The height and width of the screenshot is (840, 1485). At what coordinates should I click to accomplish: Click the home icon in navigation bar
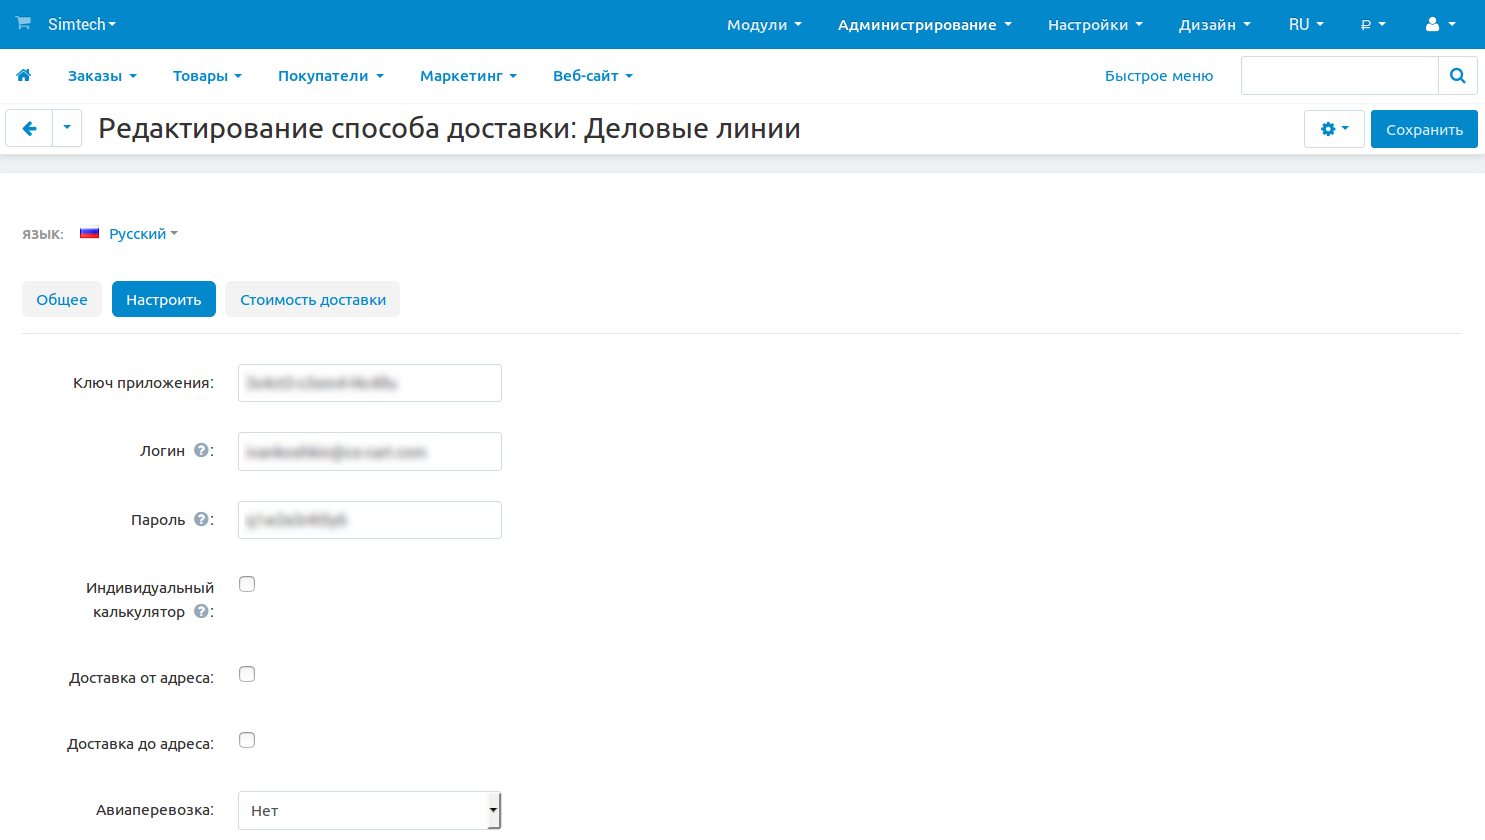click(24, 75)
